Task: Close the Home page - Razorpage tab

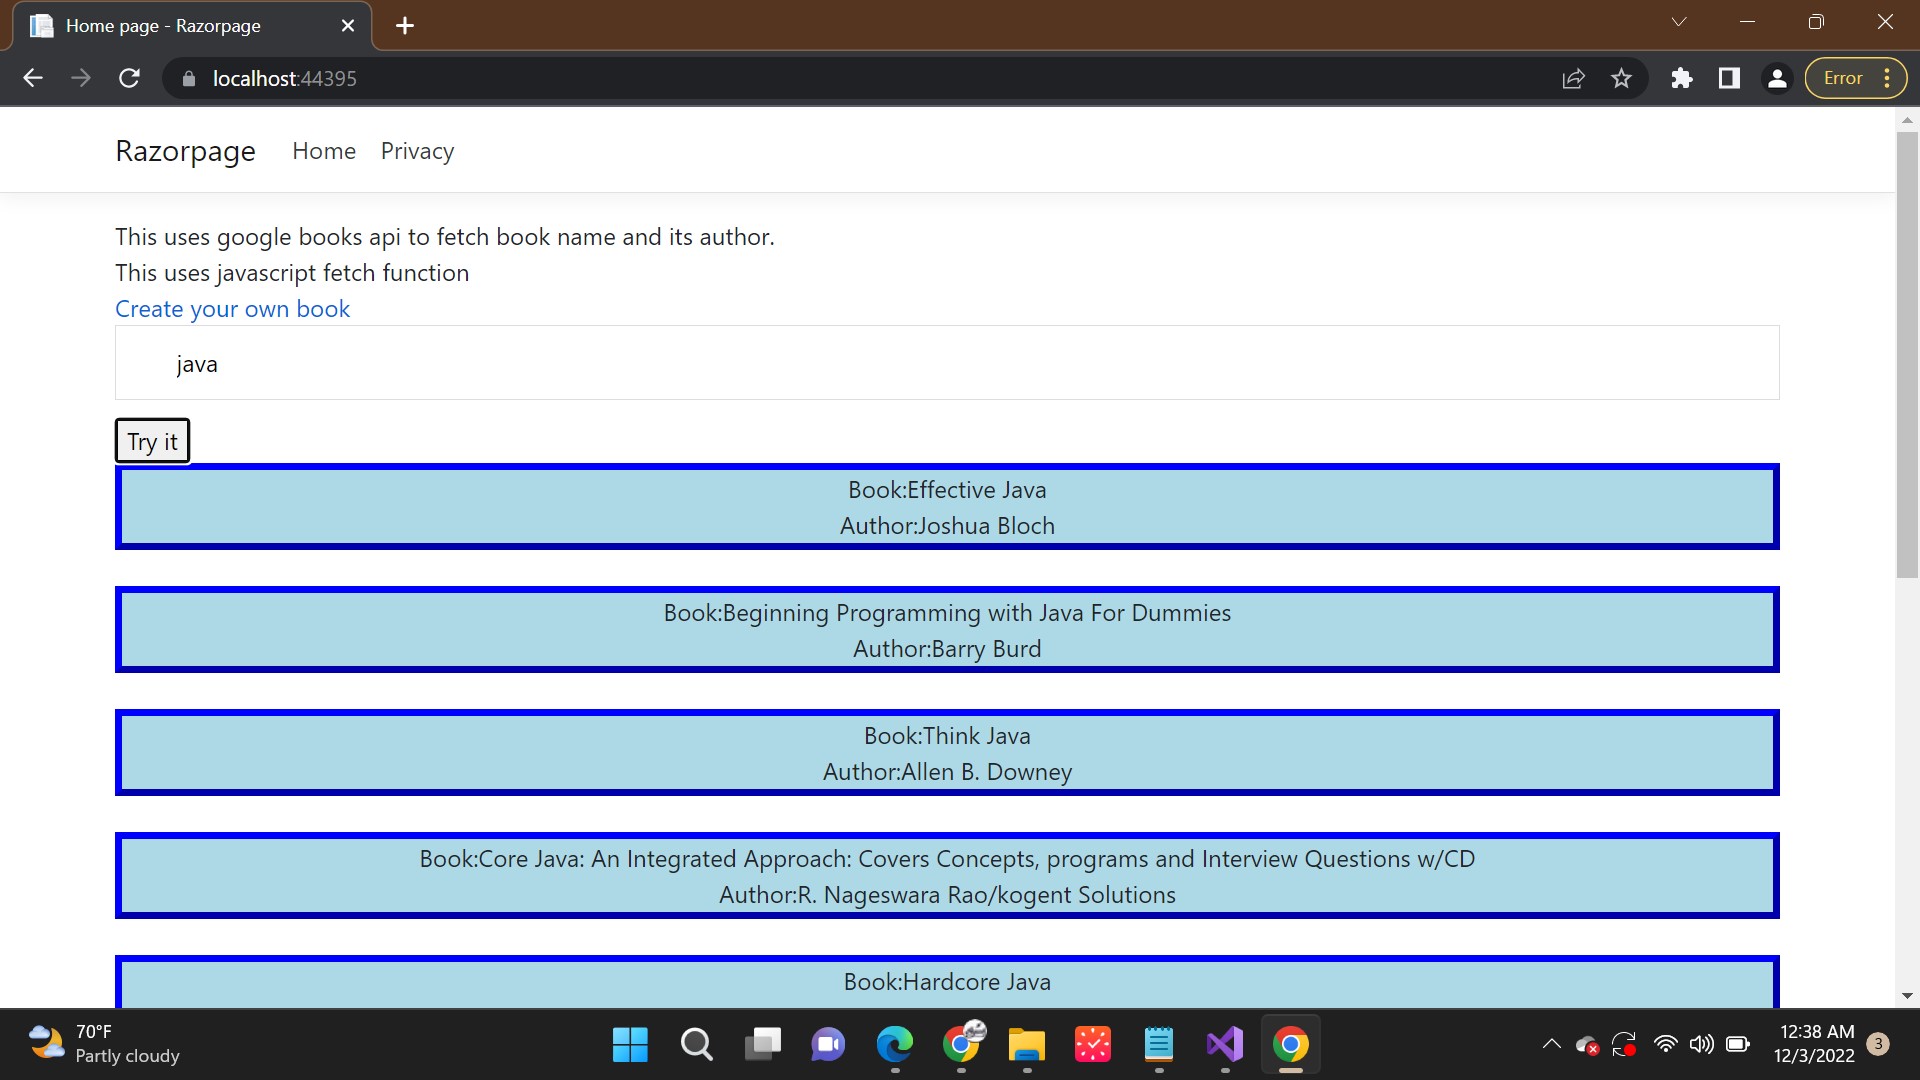Action: pos(348,26)
